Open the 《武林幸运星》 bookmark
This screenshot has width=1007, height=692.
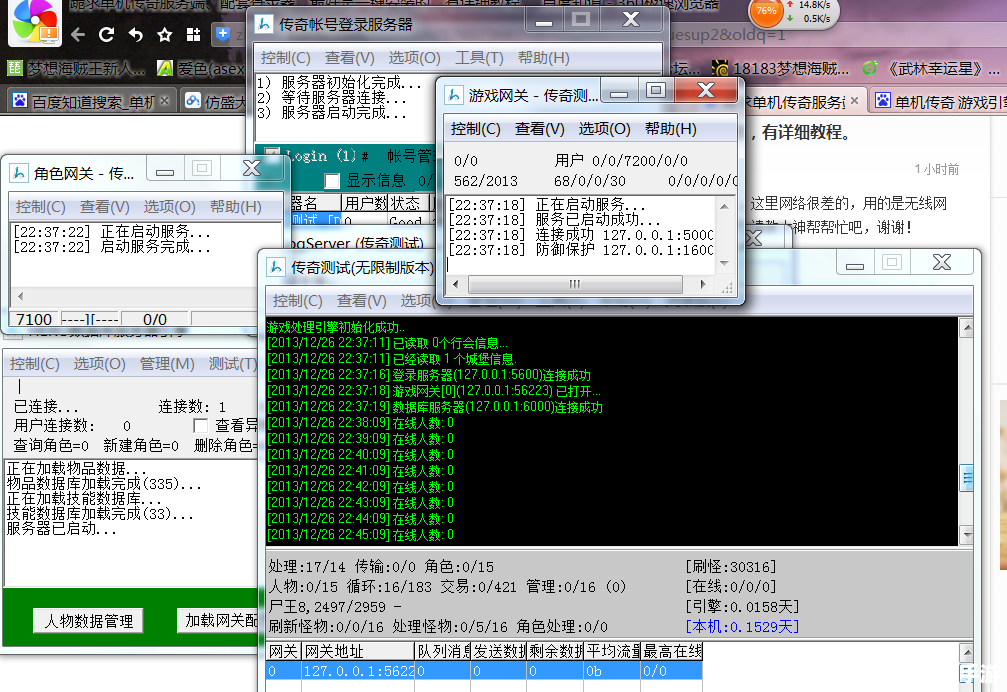pyautogui.click(x=931, y=68)
